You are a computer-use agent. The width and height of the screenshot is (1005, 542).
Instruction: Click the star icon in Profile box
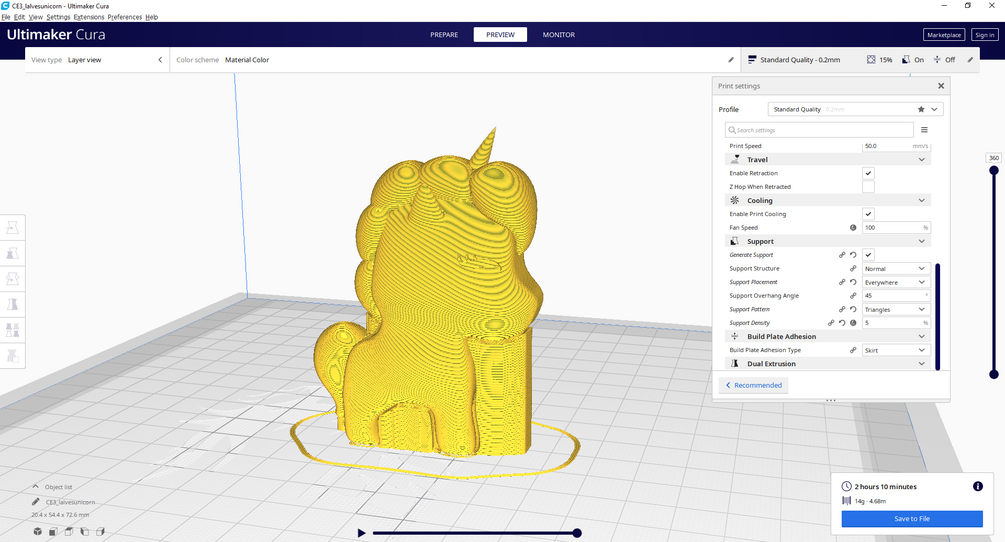(921, 110)
